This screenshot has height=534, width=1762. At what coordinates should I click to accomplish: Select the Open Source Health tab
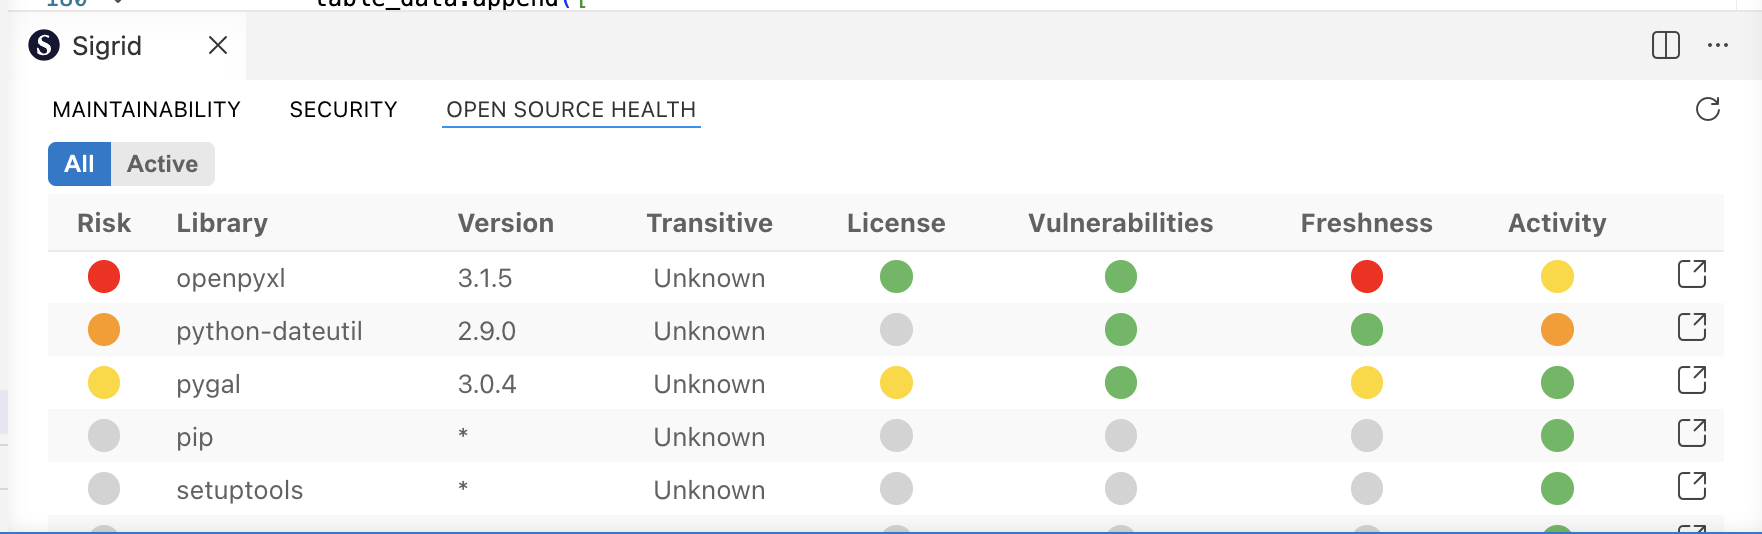coord(571,110)
